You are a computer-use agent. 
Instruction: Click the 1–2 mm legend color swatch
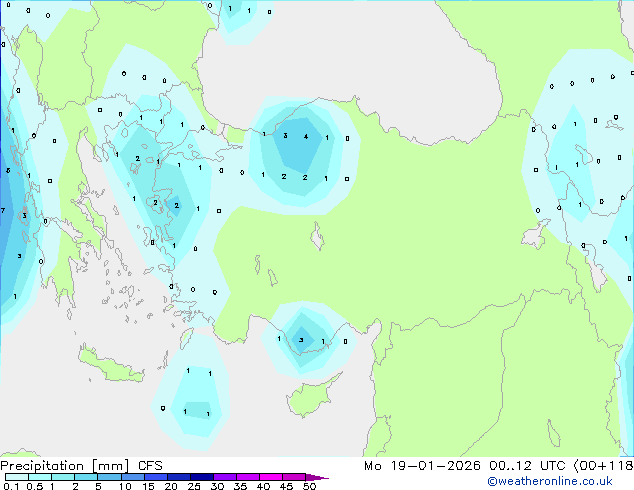tap(63, 477)
